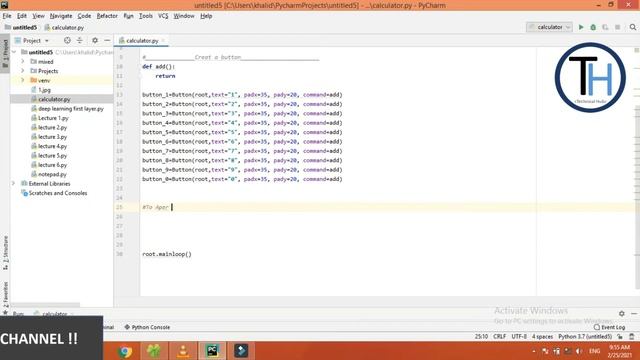Expand the venv folder
The height and width of the screenshot is (360, 640).
coord(23,80)
